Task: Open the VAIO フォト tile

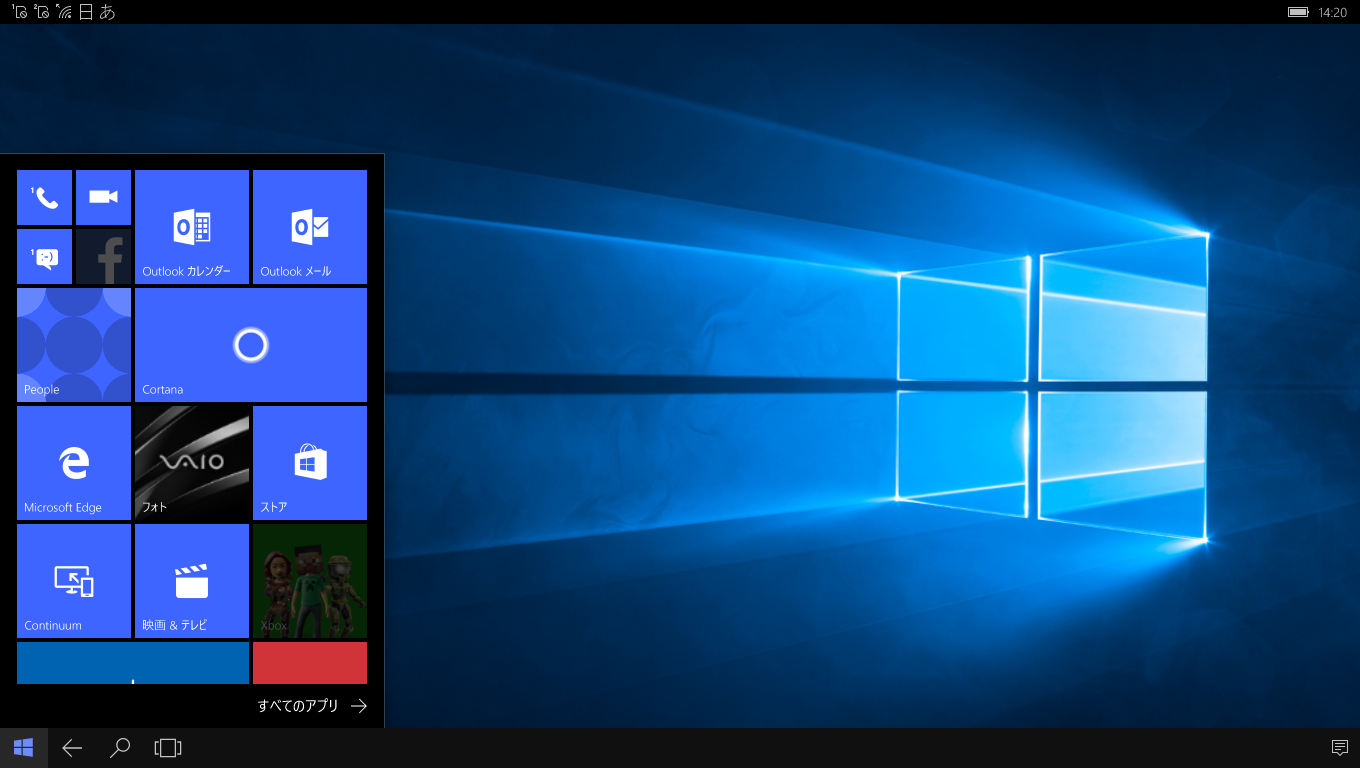Action: (x=192, y=463)
